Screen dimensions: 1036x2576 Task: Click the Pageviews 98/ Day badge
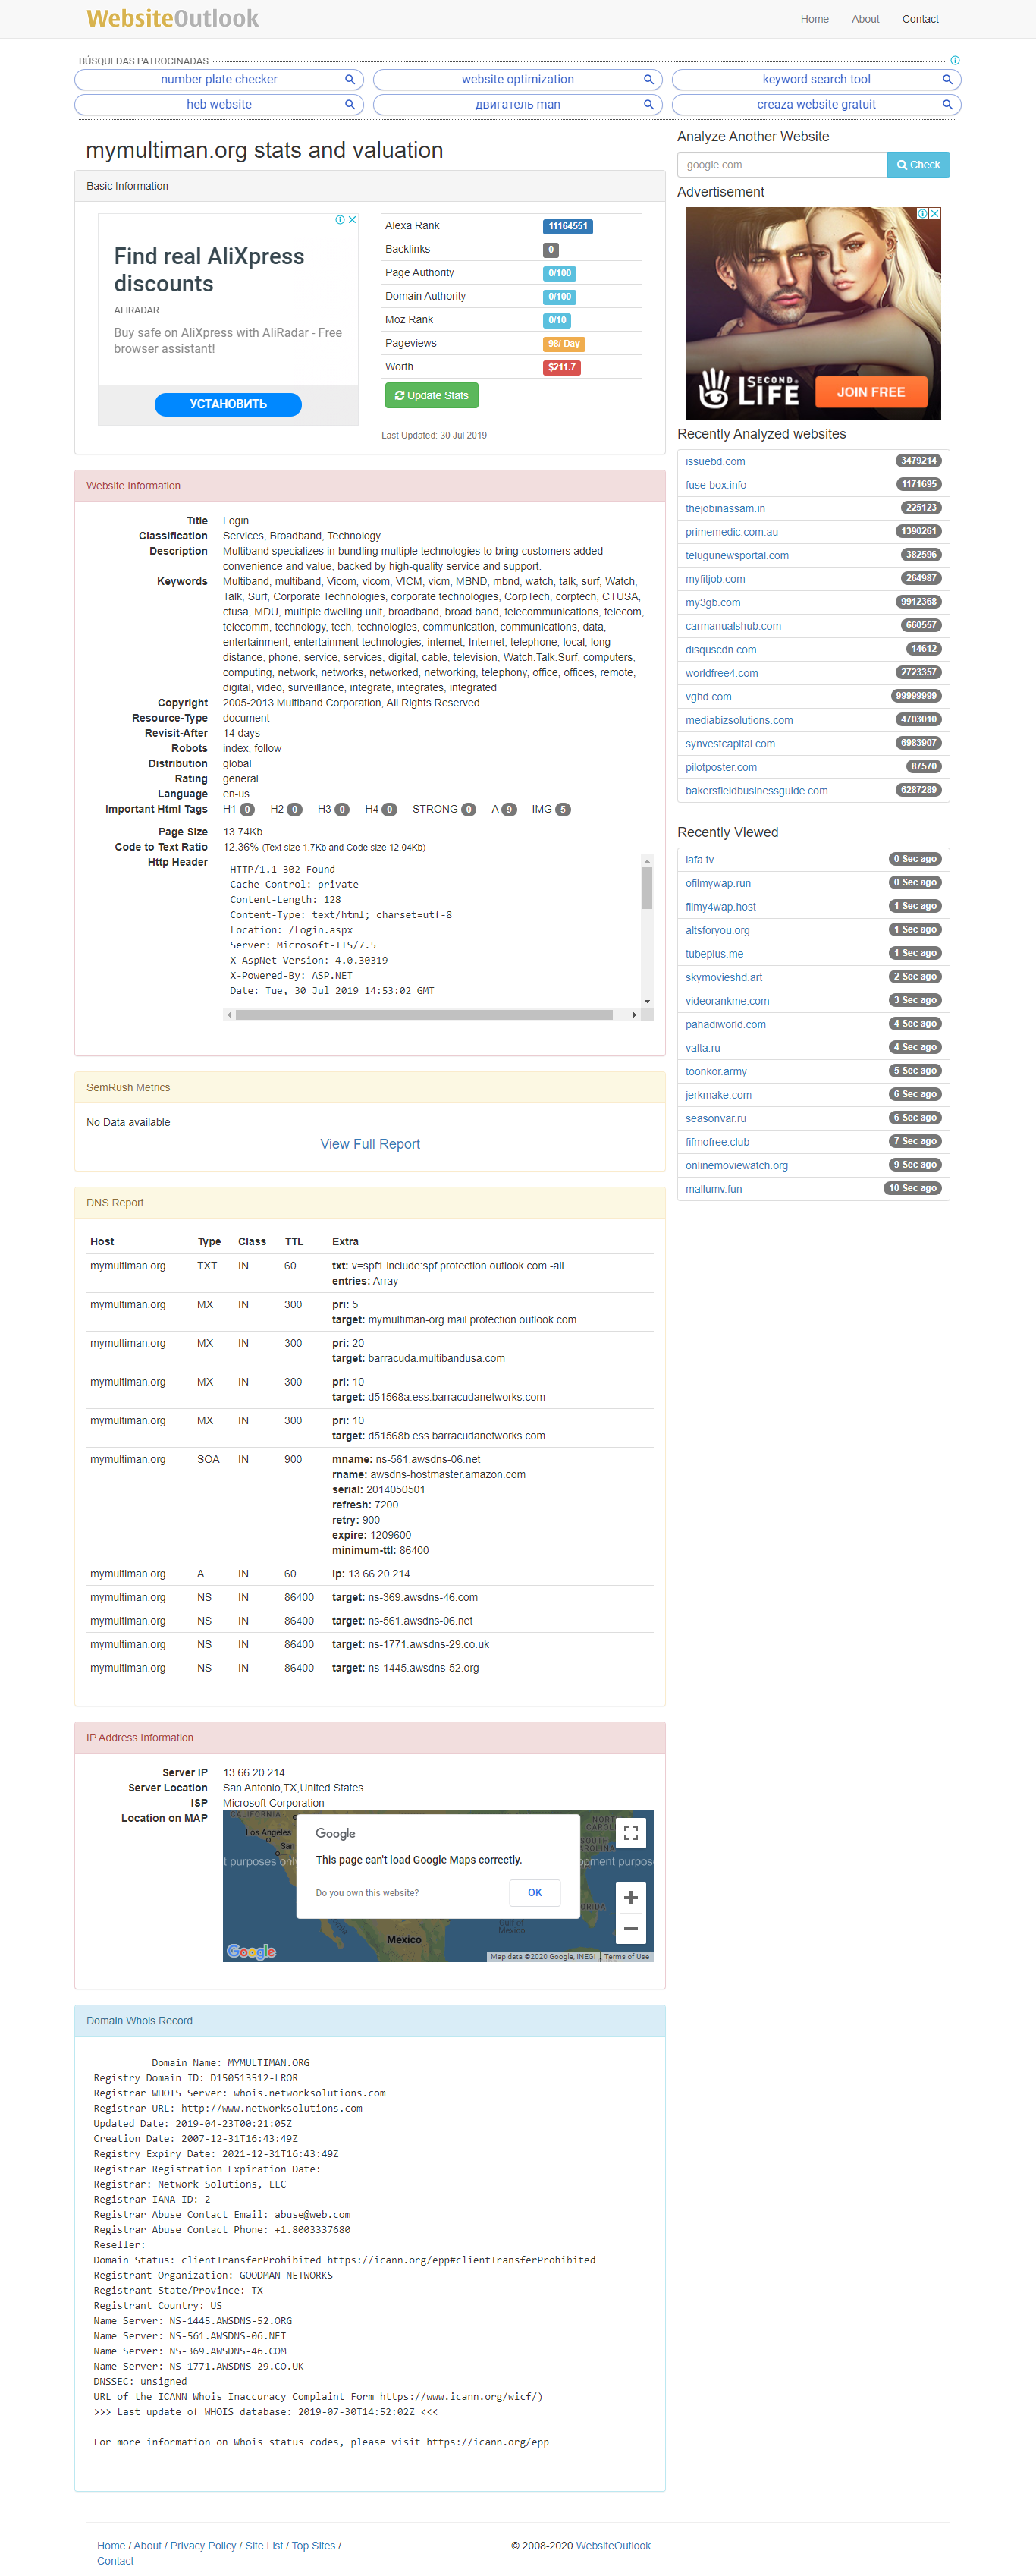(x=564, y=344)
